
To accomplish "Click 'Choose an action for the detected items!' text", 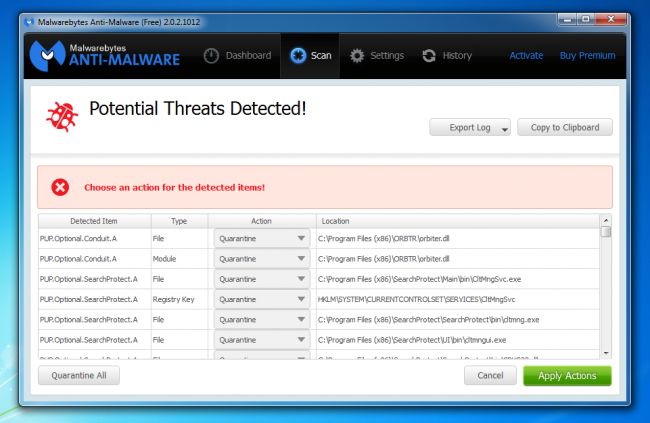I will coord(175,187).
